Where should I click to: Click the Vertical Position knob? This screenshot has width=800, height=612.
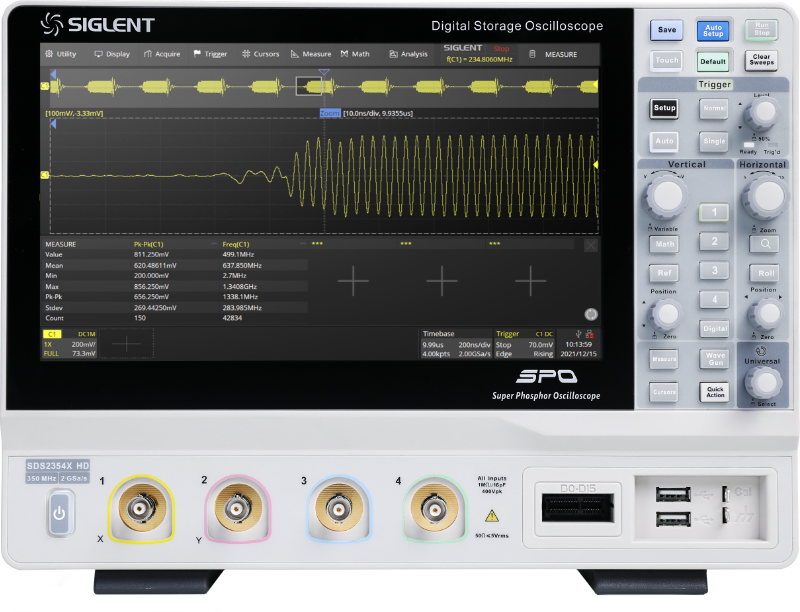click(x=666, y=315)
